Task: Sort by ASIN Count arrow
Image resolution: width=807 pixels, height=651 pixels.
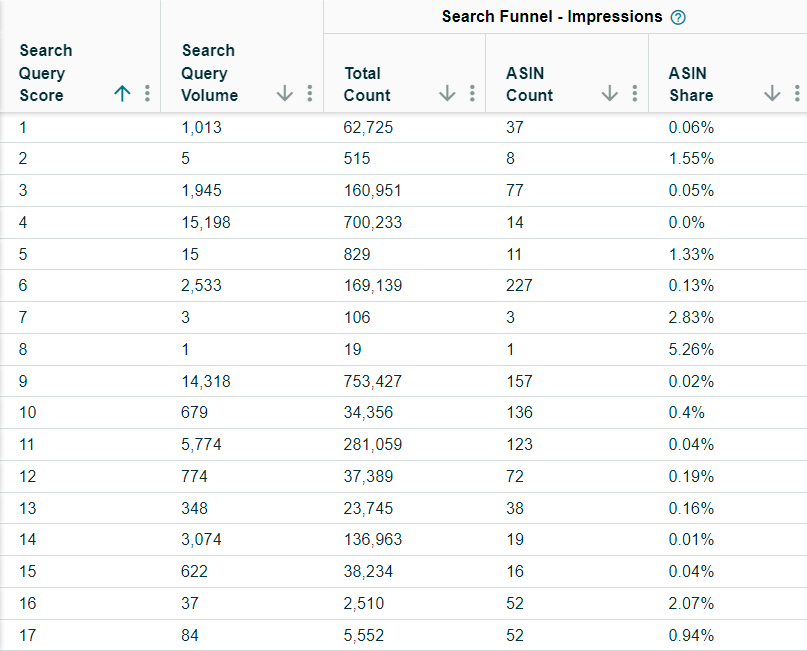Action: tap(610, 94)
